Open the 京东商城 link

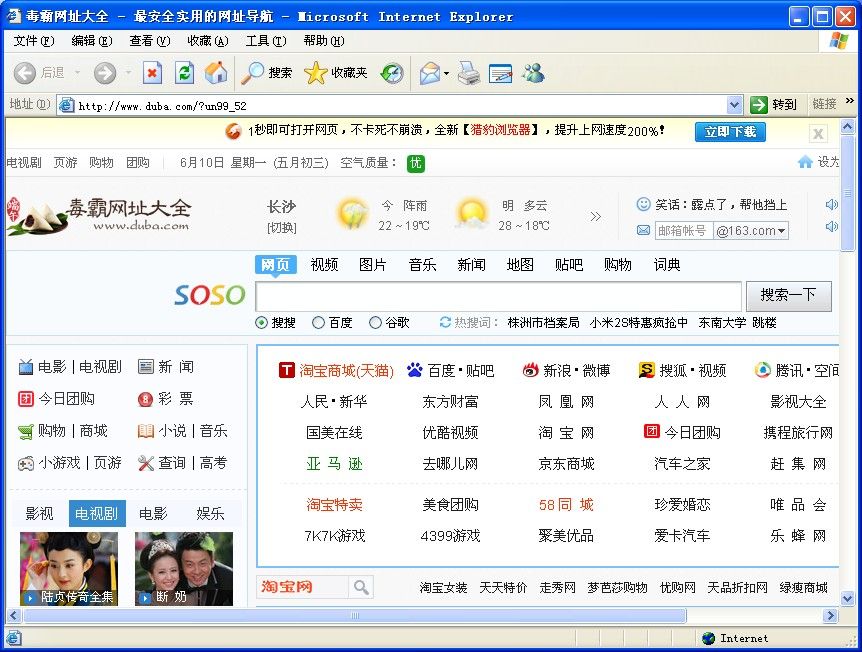pos(566,464)
